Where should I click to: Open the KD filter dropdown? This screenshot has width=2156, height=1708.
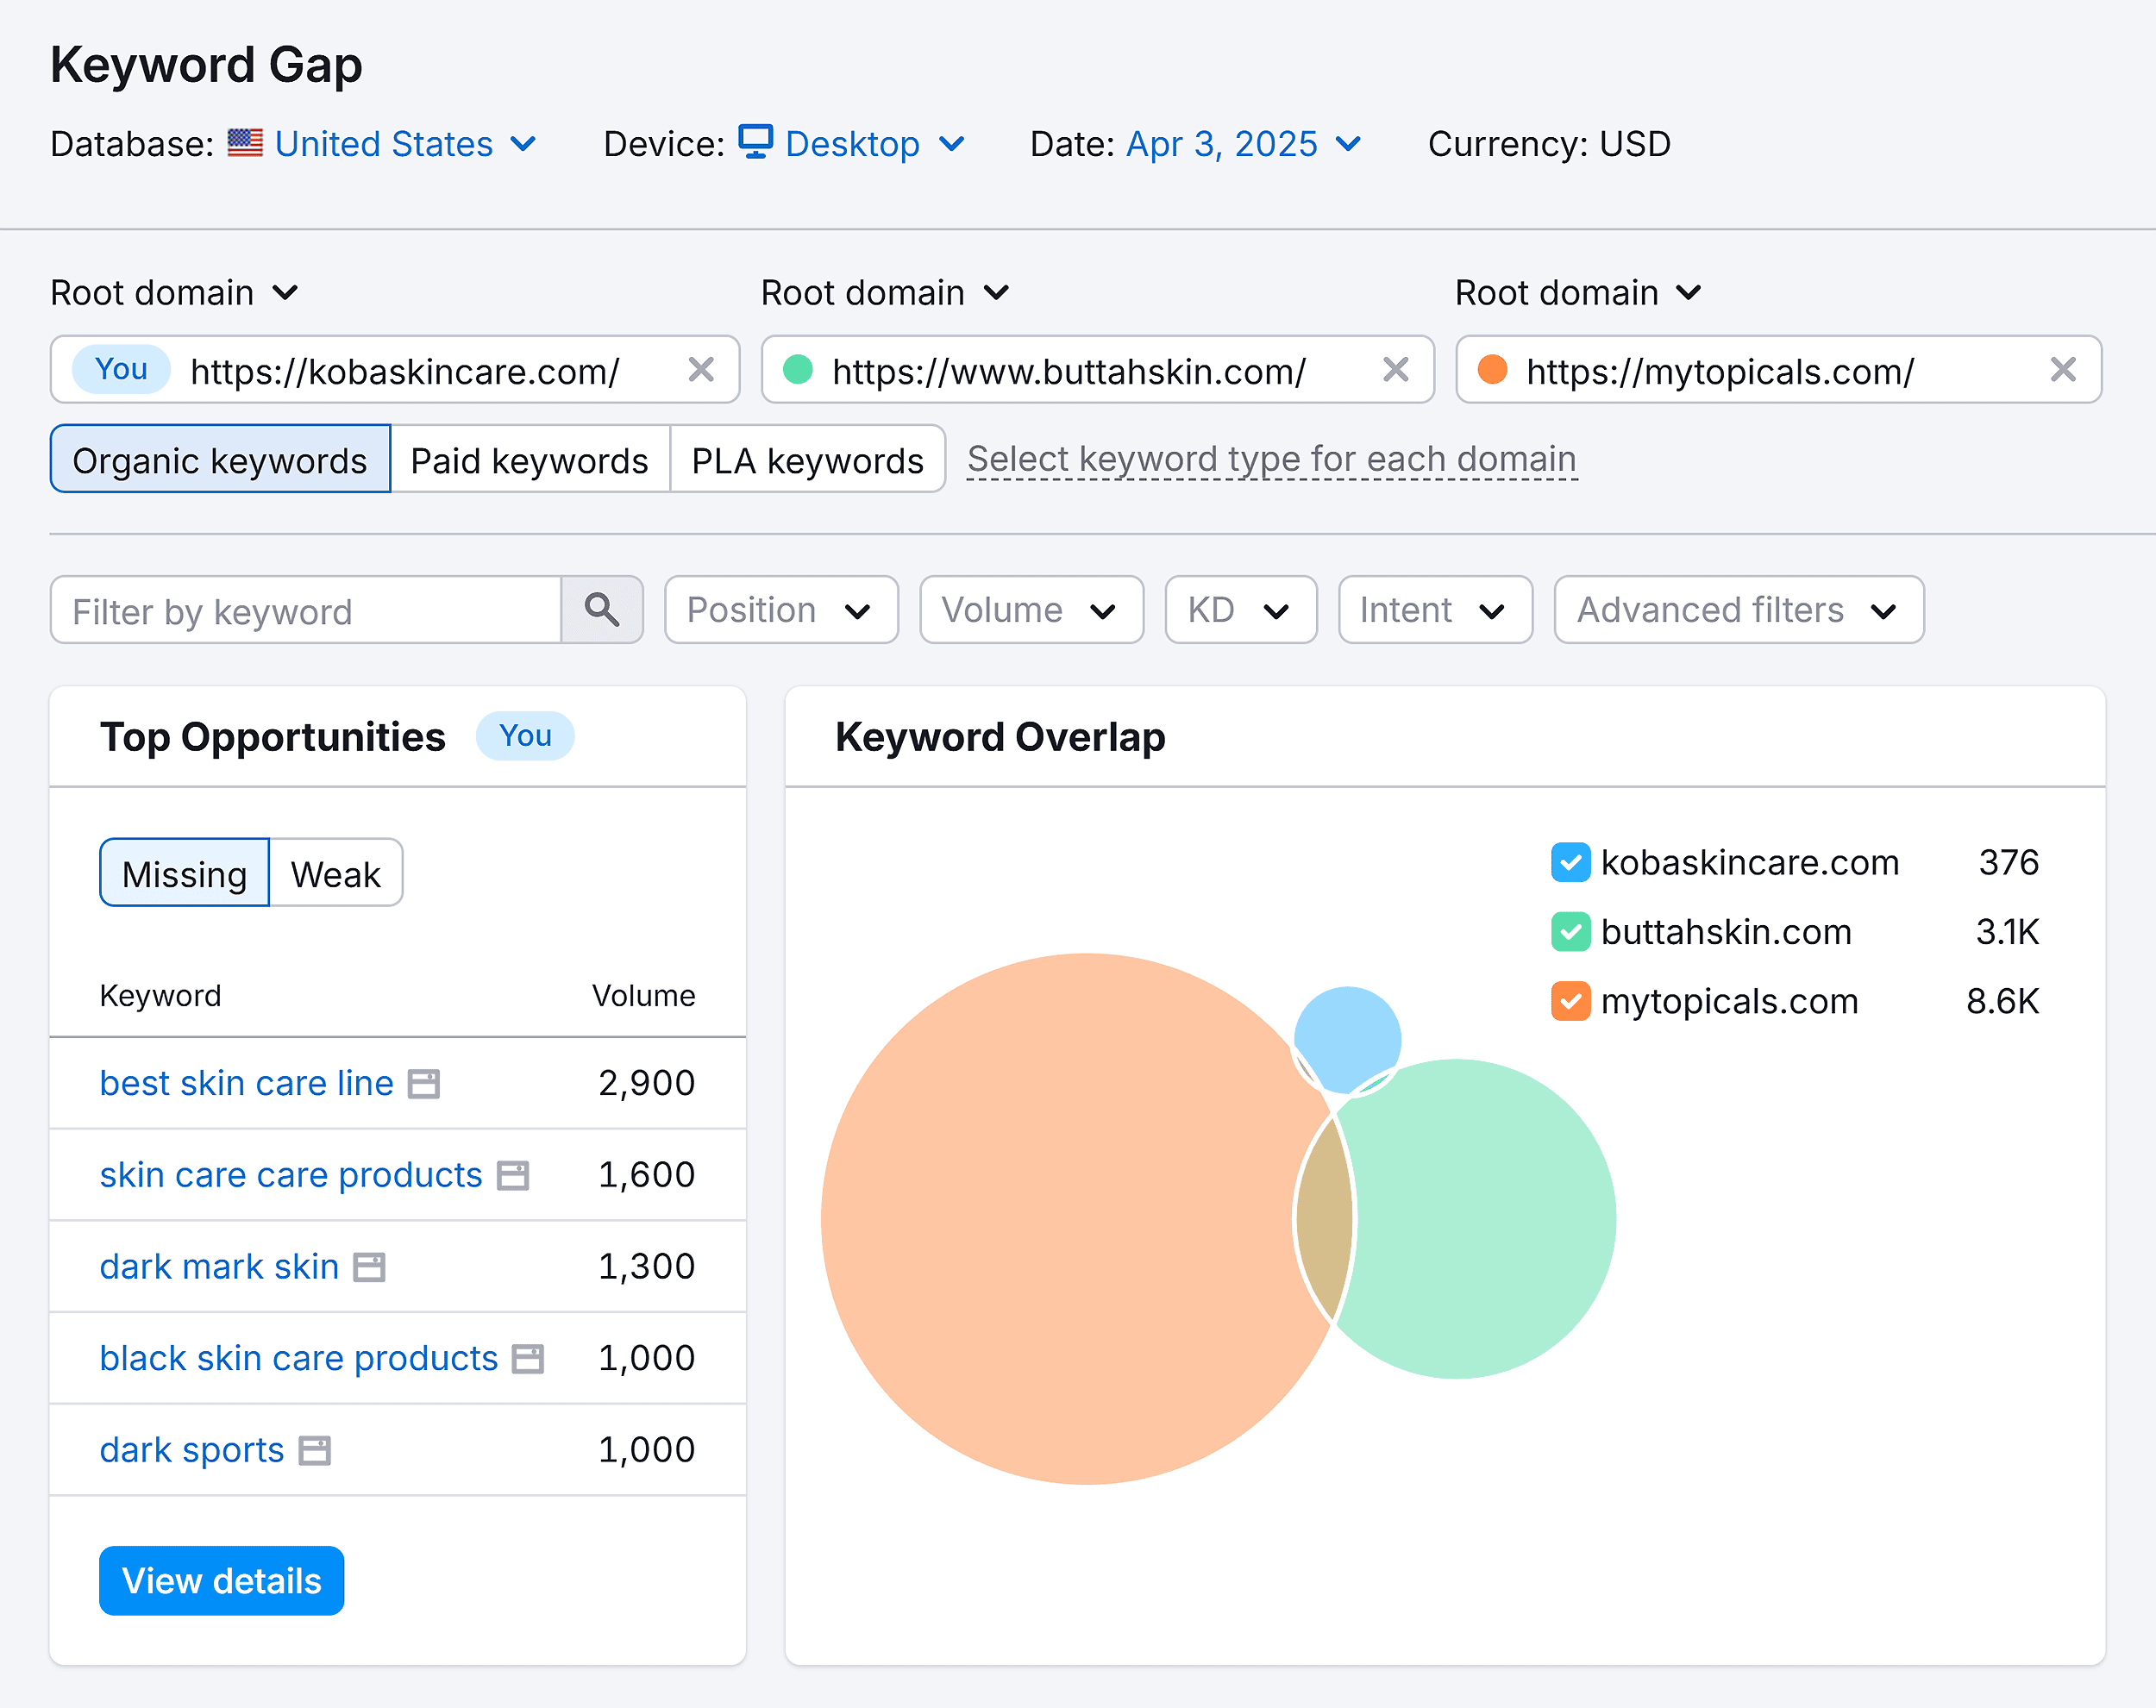(1240, 609)
